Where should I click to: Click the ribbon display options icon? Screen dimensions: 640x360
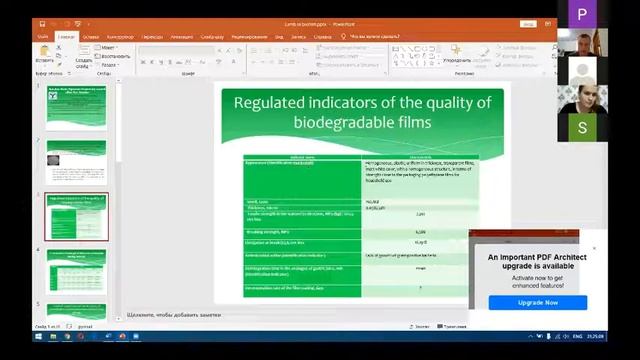coord(548,24)
